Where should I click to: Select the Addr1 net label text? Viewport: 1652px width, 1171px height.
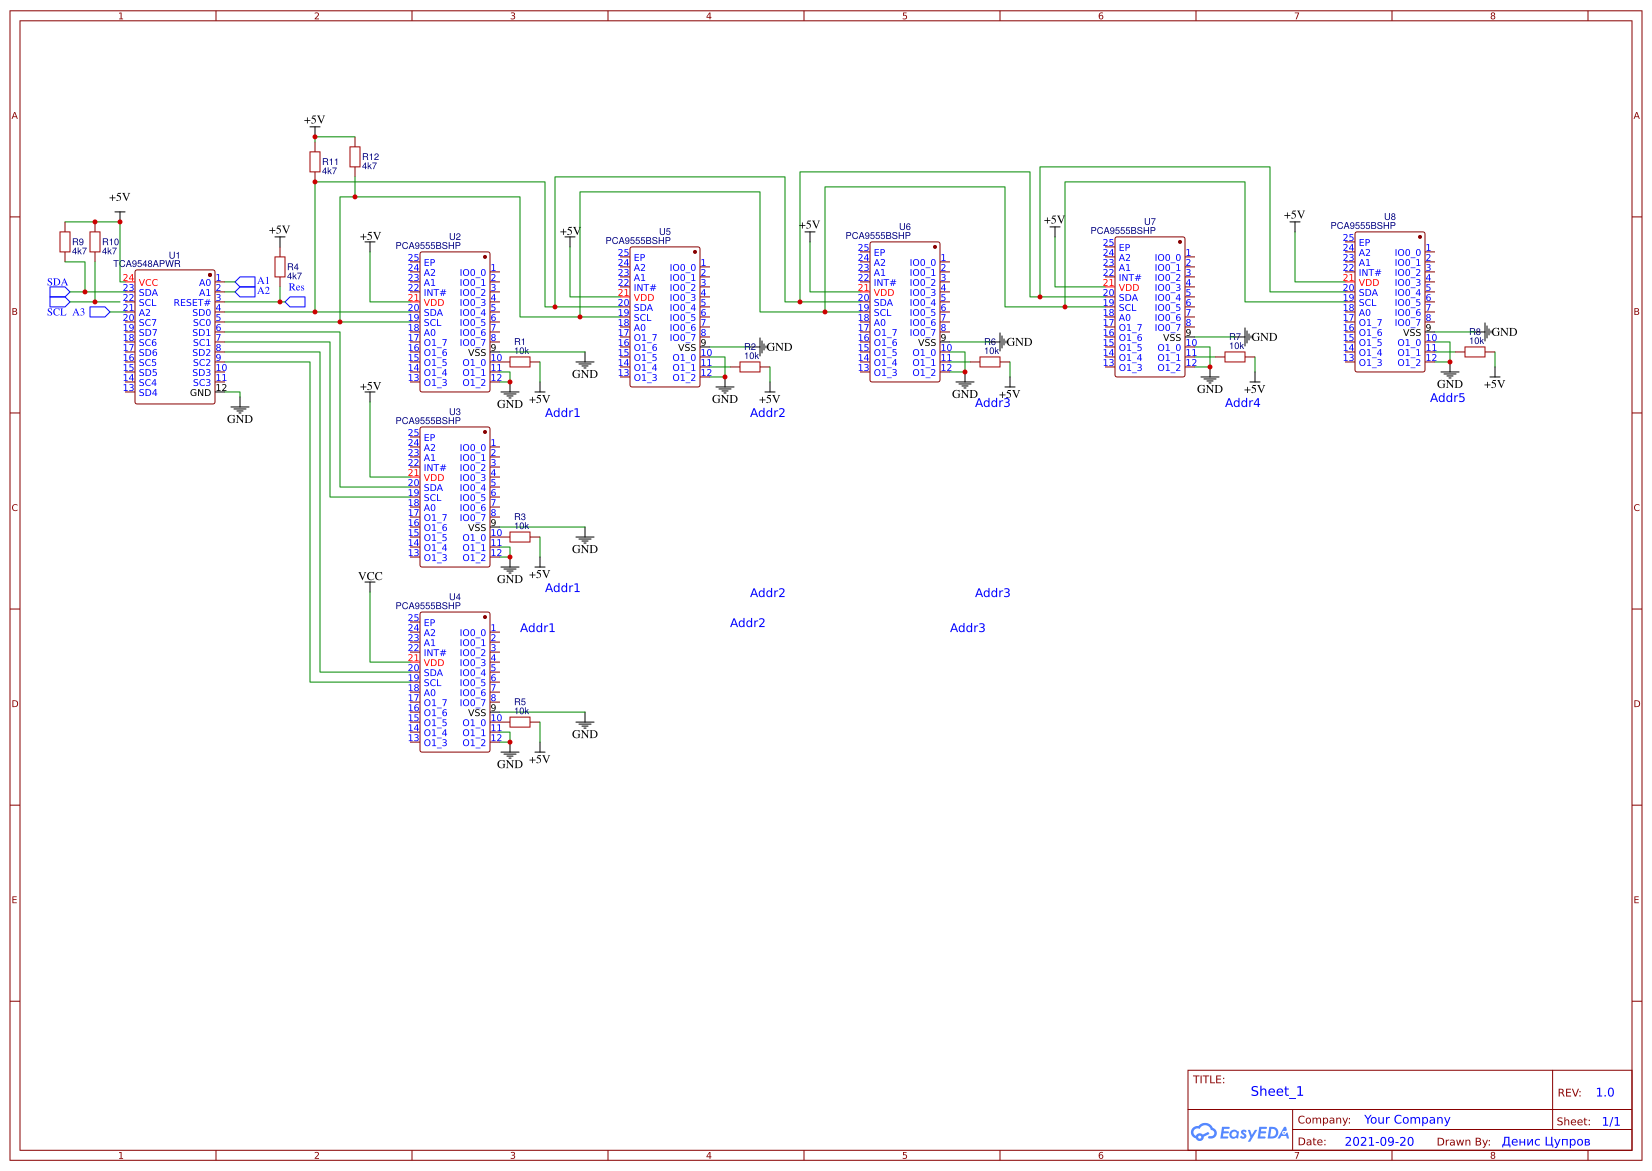[x=561, y=411]
